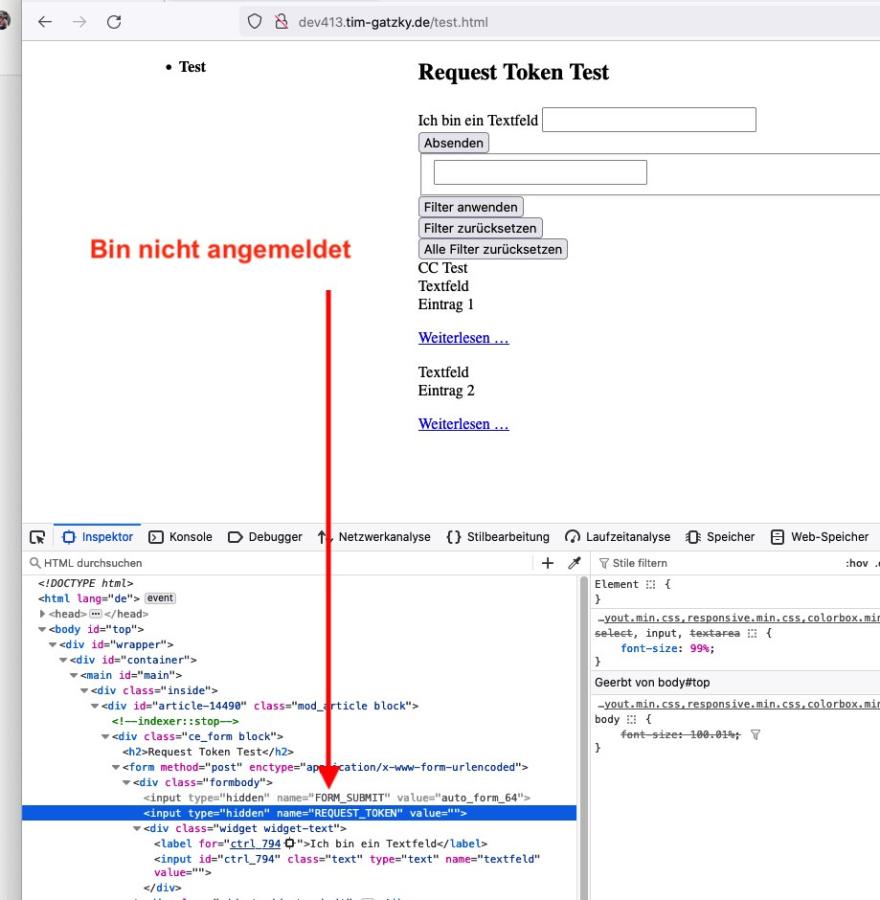
Task: Click the label target icon next to ctrl_794
Action: (289, 843)
